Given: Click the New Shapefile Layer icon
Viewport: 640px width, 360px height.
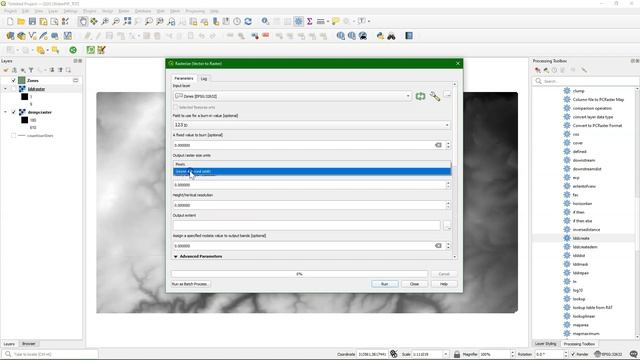Looking at the screenshot, I should pyautogui.click(x=32, y=36).
